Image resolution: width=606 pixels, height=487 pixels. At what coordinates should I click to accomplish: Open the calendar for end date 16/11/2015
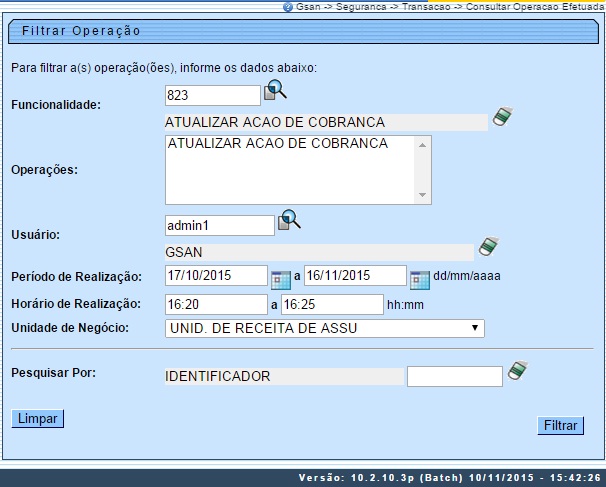418,277
